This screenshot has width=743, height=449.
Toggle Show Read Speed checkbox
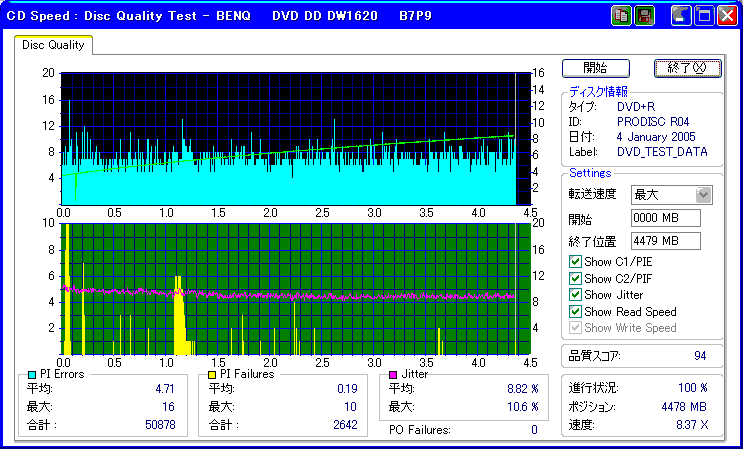[x=575, y=312]
